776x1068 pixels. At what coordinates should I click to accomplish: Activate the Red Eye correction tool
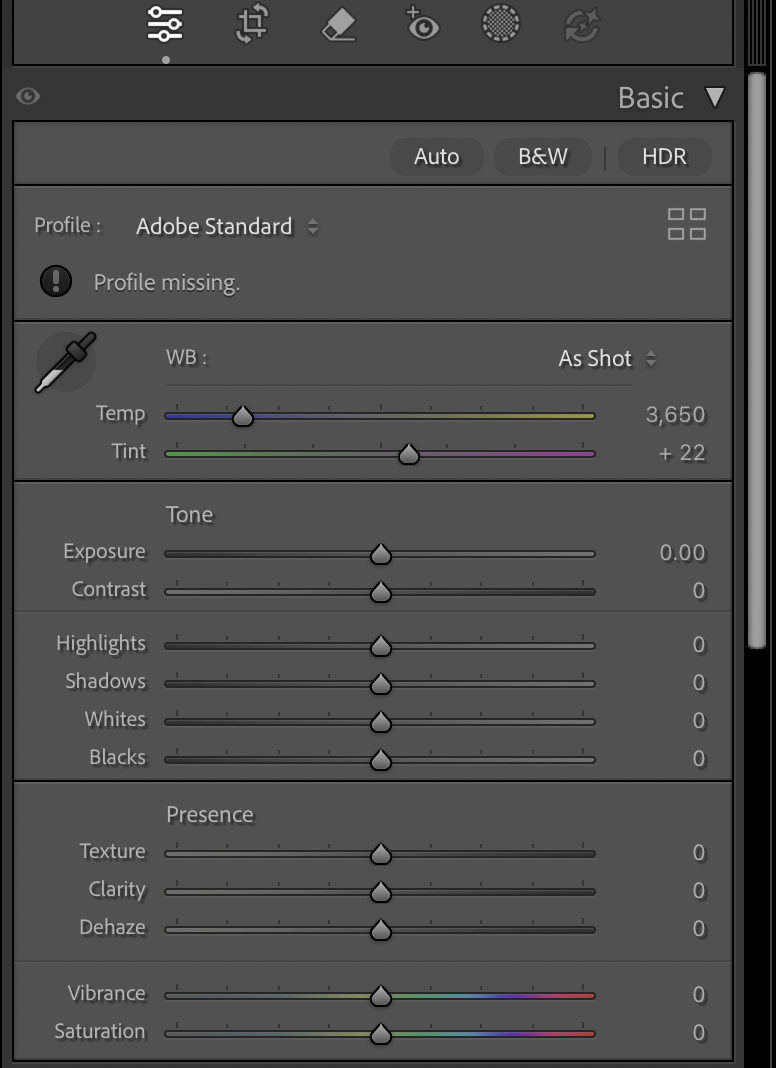tap(422, 24)
